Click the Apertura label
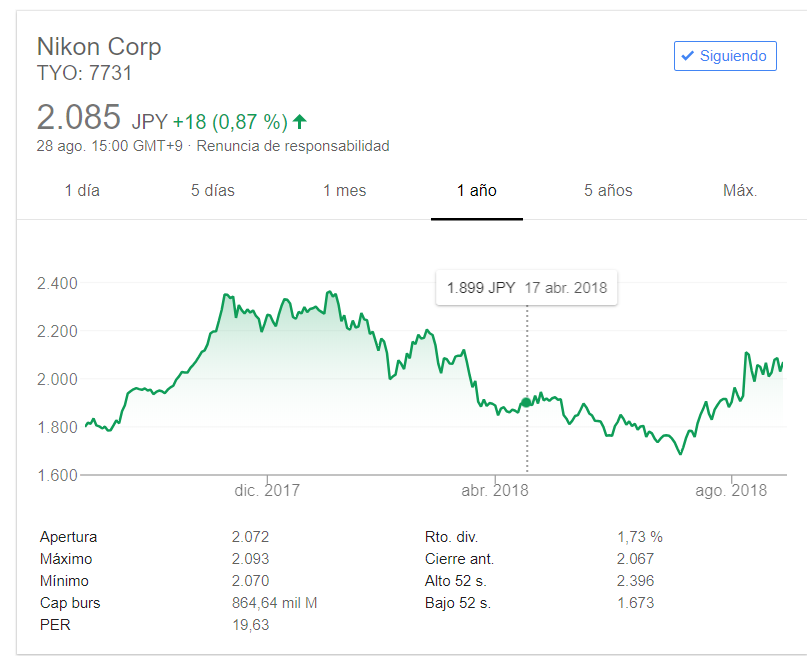The image size is (807, 656). [x=68, y=537]
